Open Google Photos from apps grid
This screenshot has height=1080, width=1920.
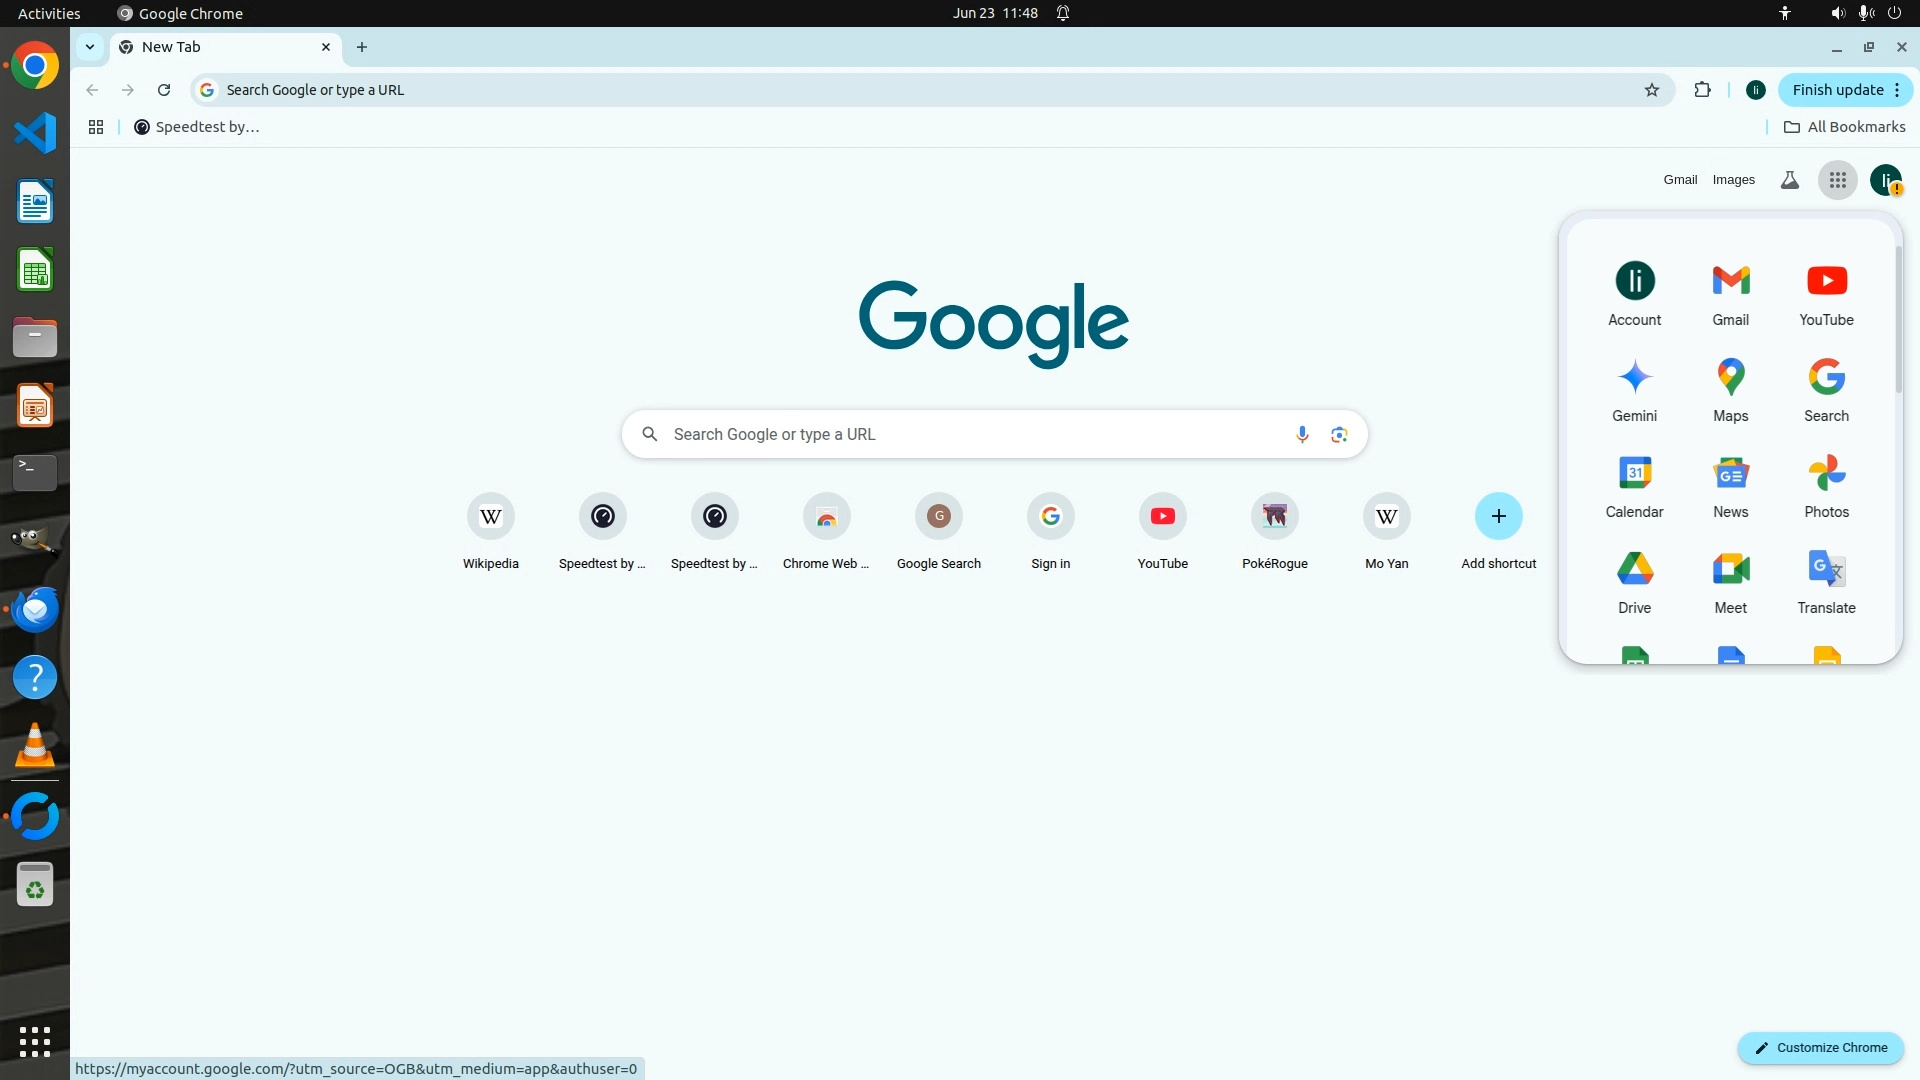point(1826,486)
